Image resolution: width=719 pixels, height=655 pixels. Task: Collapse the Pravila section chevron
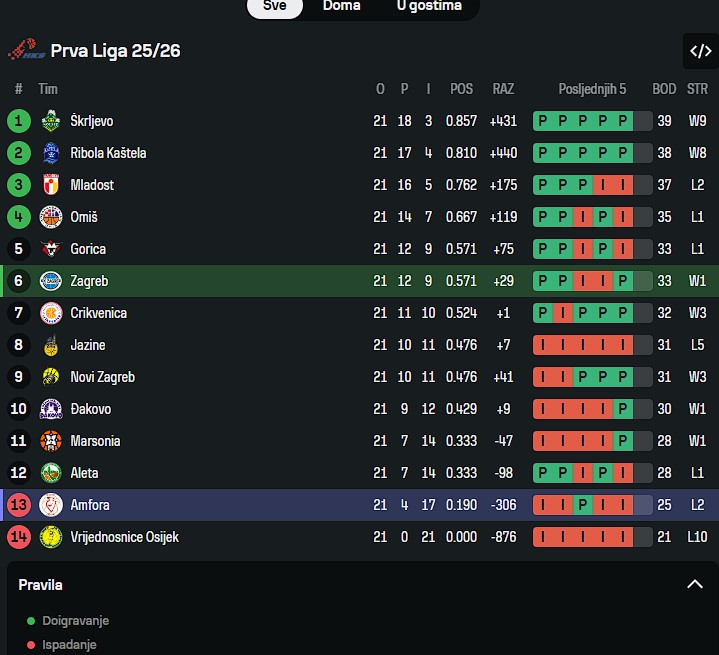(x=695, y=584)
